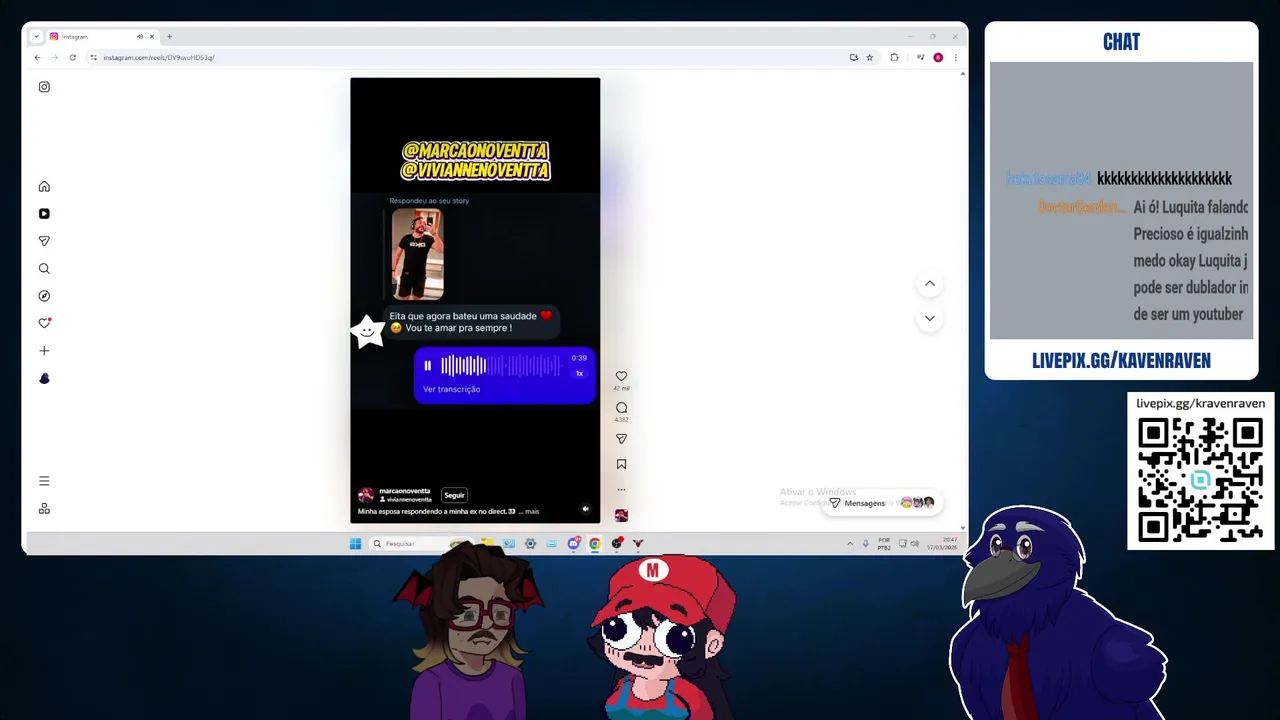Share the reel with the paper-plane icon
The width and height of the screenshot is (1280, 720).
point(621,439)
